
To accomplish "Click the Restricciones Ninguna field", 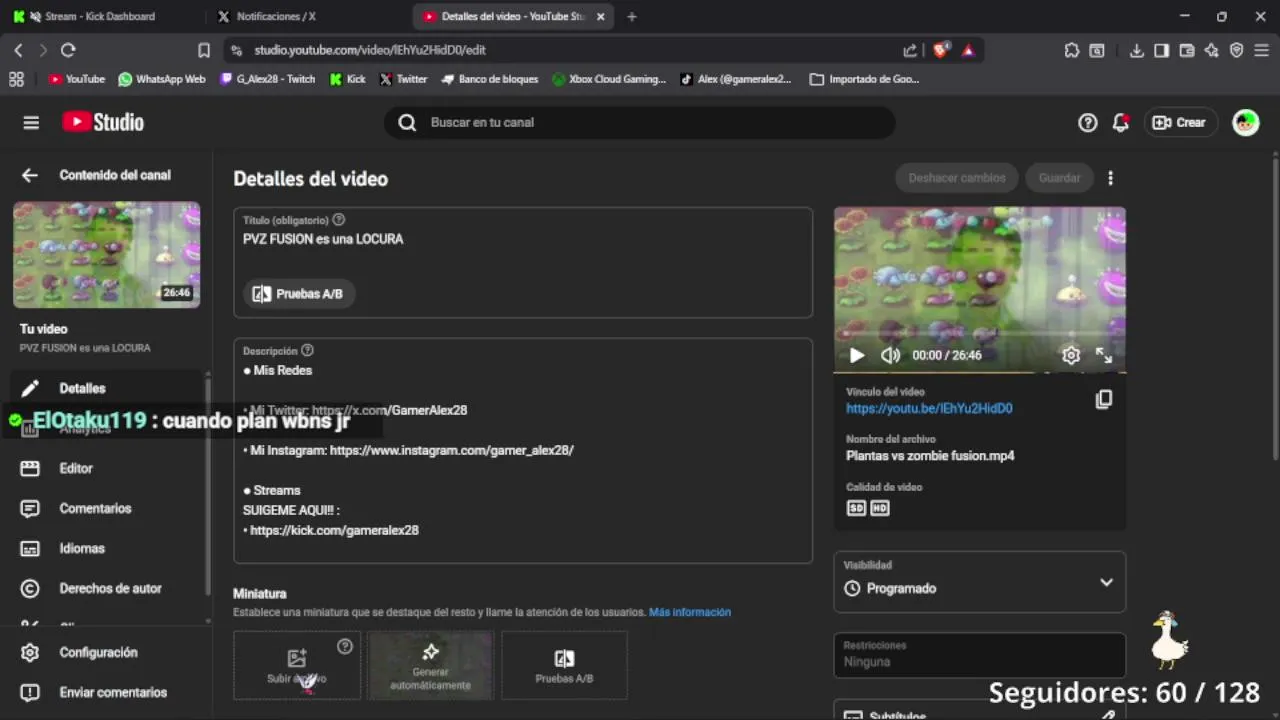I will pos(980,655).
